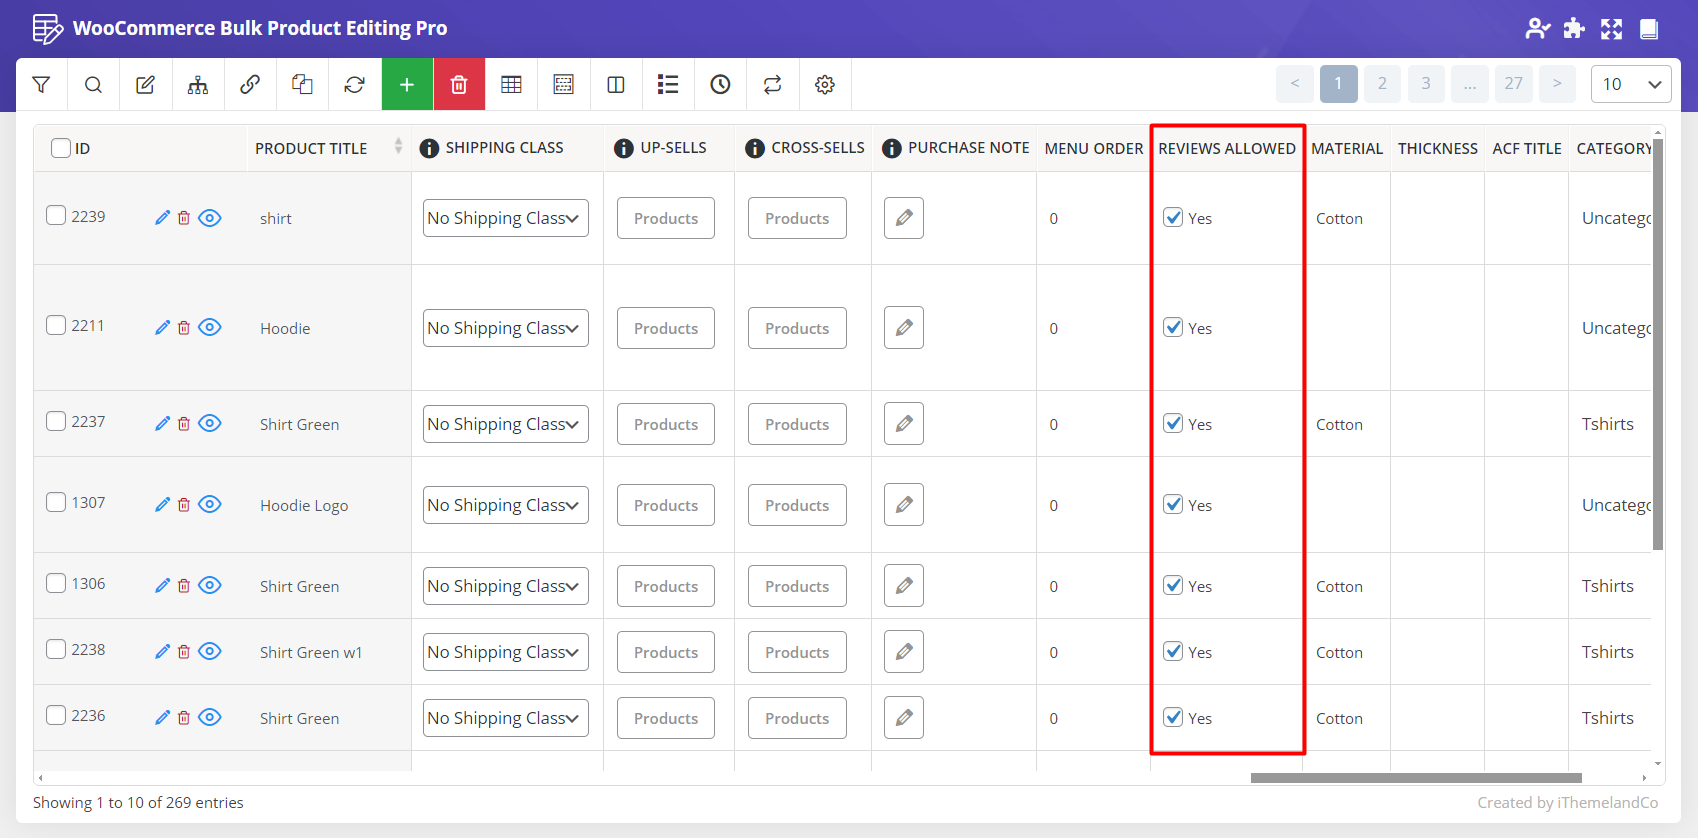This screenshot has height=838, width=1698.
Task: View the Hoodie product via eye icon
Action: pos(210,328)
